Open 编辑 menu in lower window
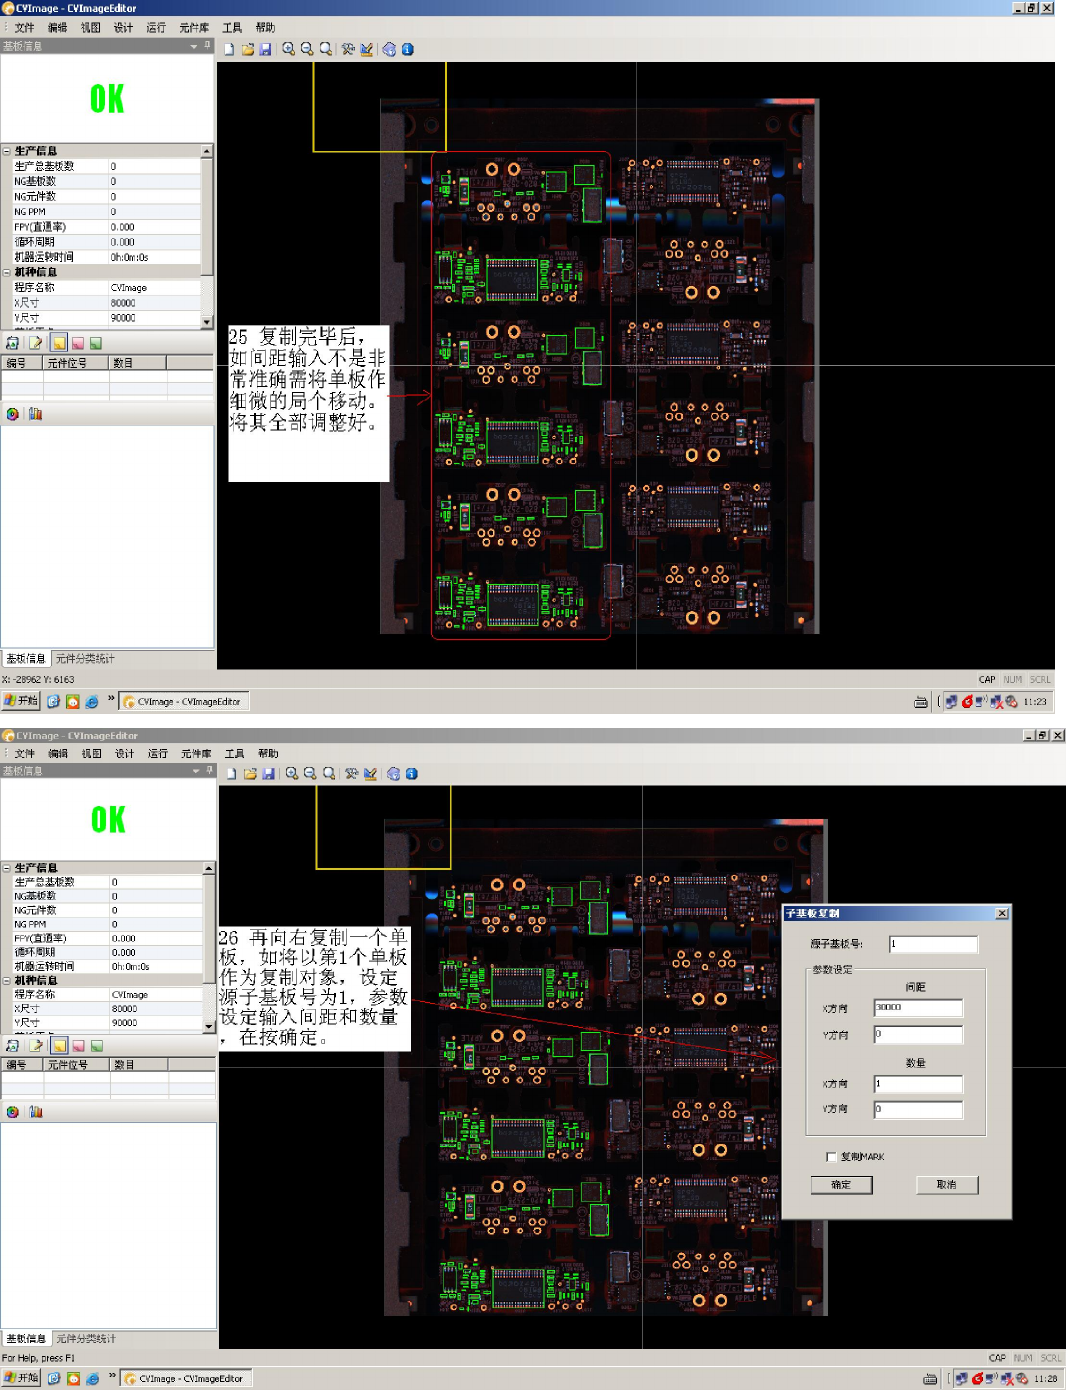 coord(58,754)
